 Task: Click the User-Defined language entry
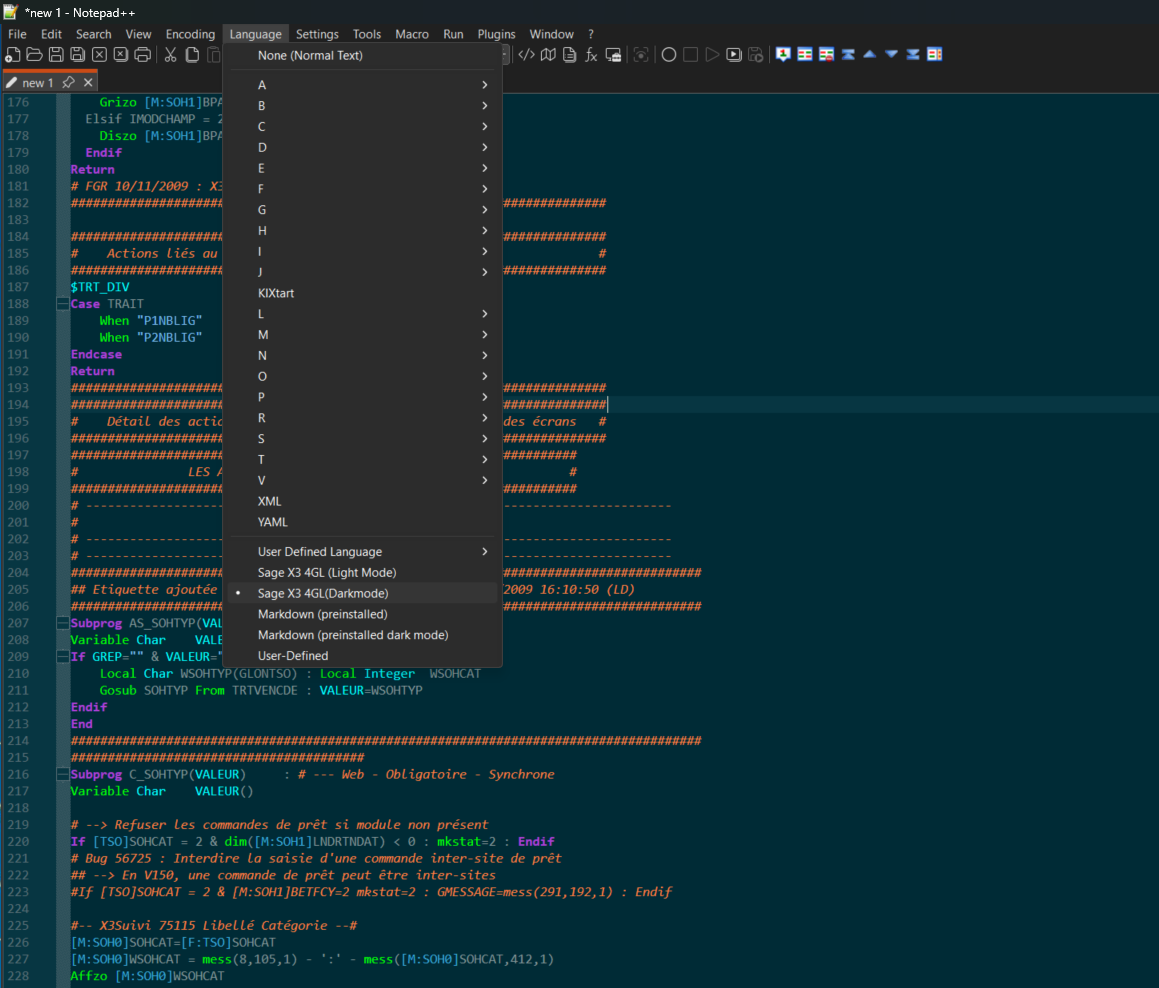coord(293,656)
